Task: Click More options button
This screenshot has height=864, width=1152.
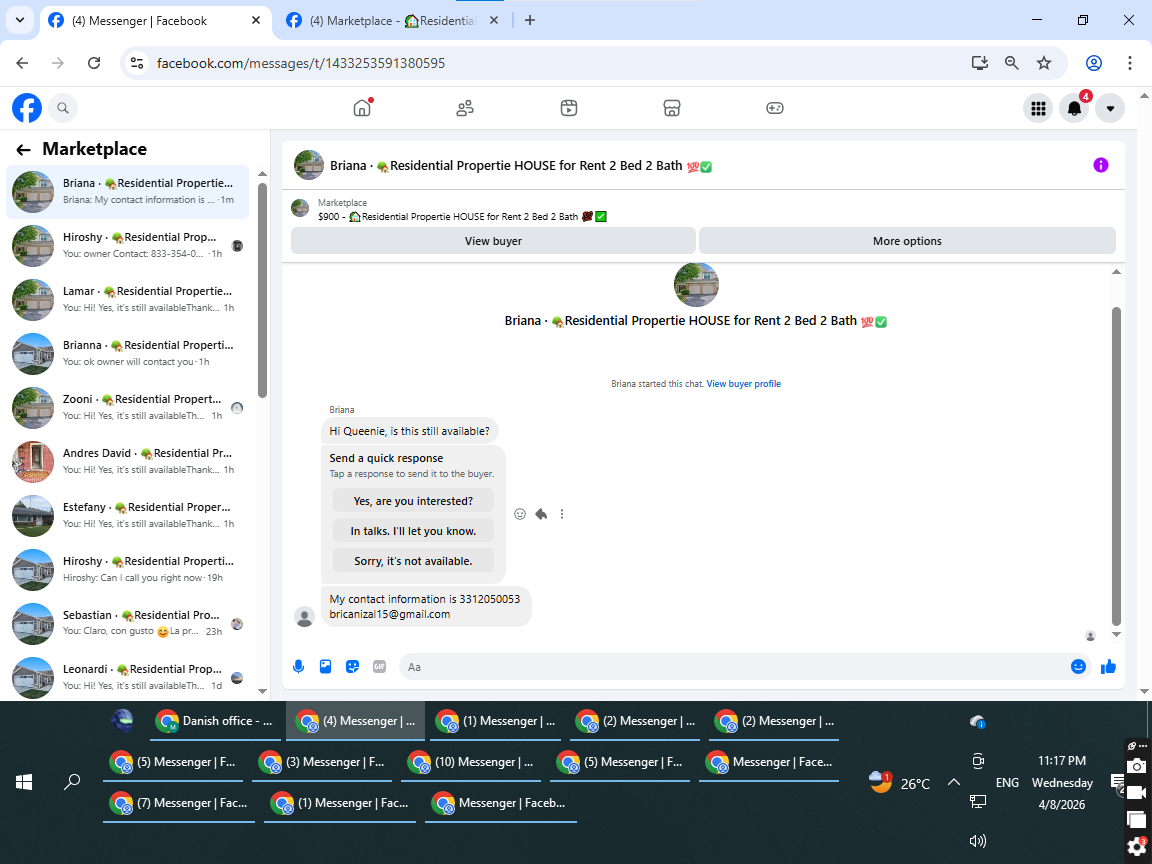Action: click(907, 241)
